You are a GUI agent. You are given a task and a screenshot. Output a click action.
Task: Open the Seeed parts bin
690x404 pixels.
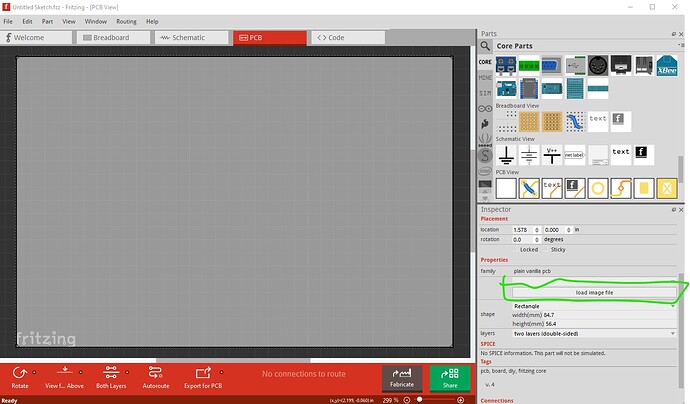coord(485,140)
